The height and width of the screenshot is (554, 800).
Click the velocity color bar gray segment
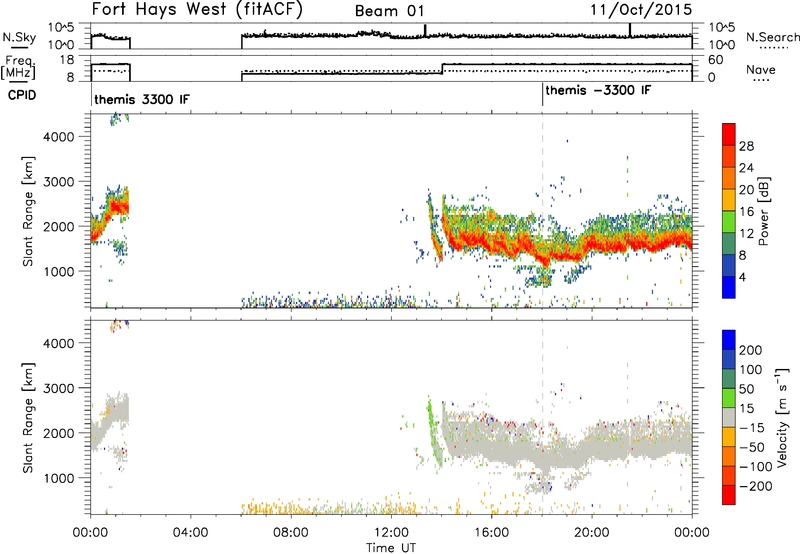(729, 417)
